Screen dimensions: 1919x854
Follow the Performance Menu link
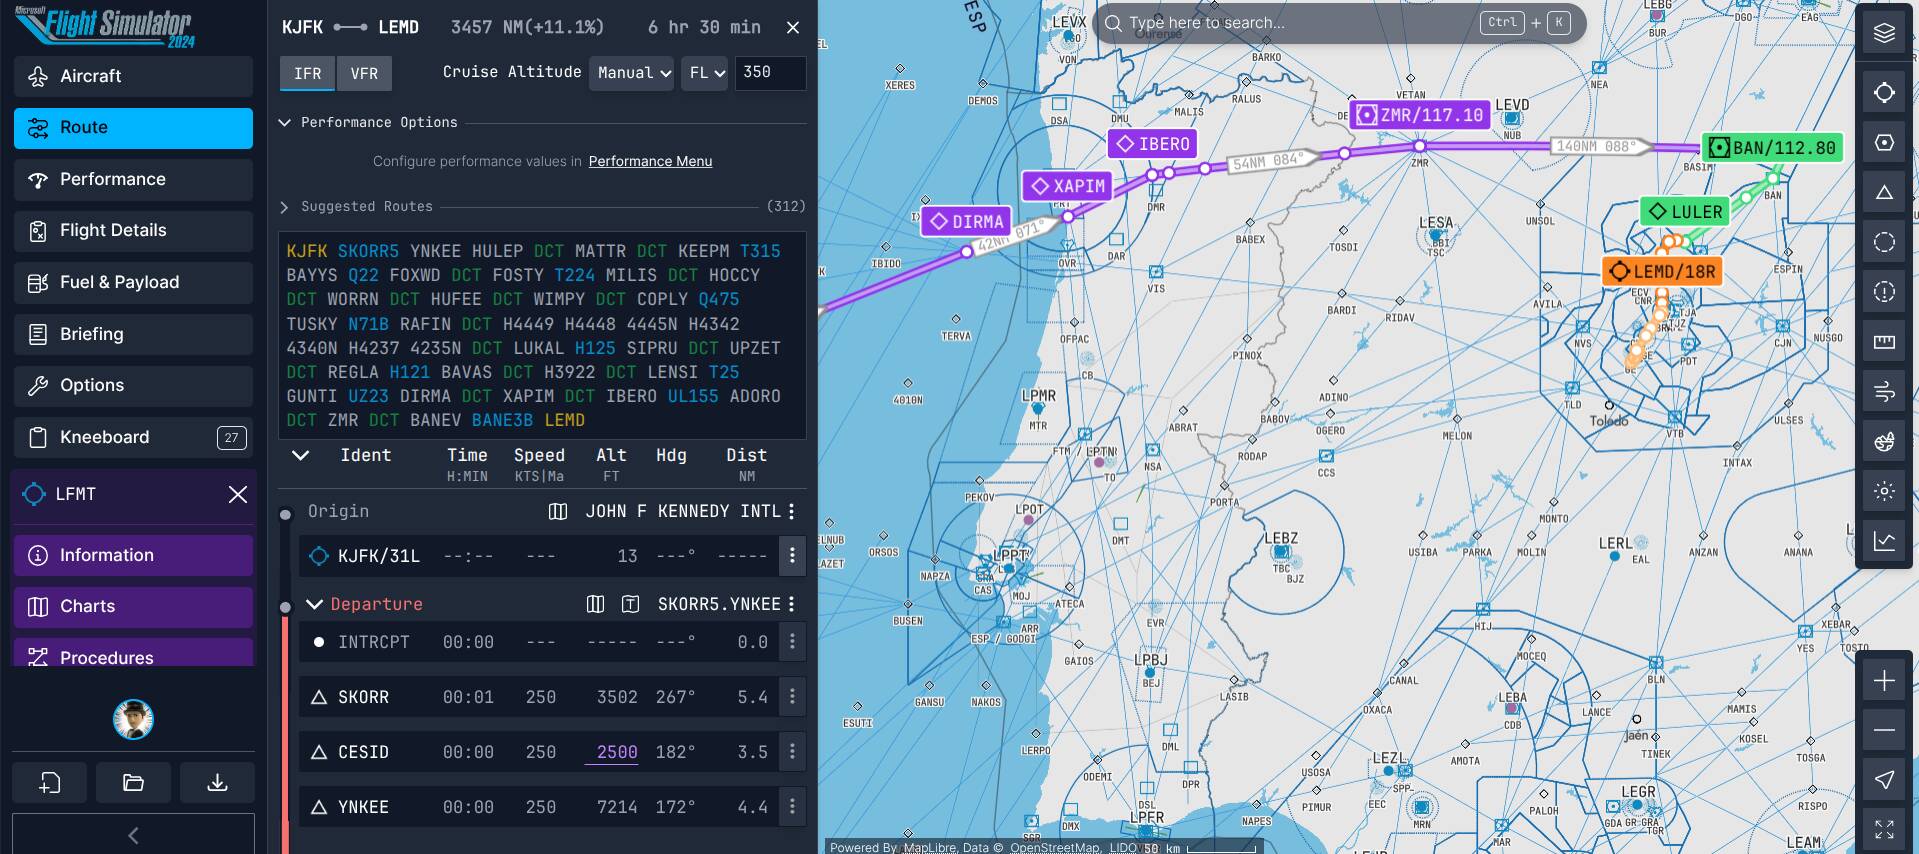(x=650, y=161)
